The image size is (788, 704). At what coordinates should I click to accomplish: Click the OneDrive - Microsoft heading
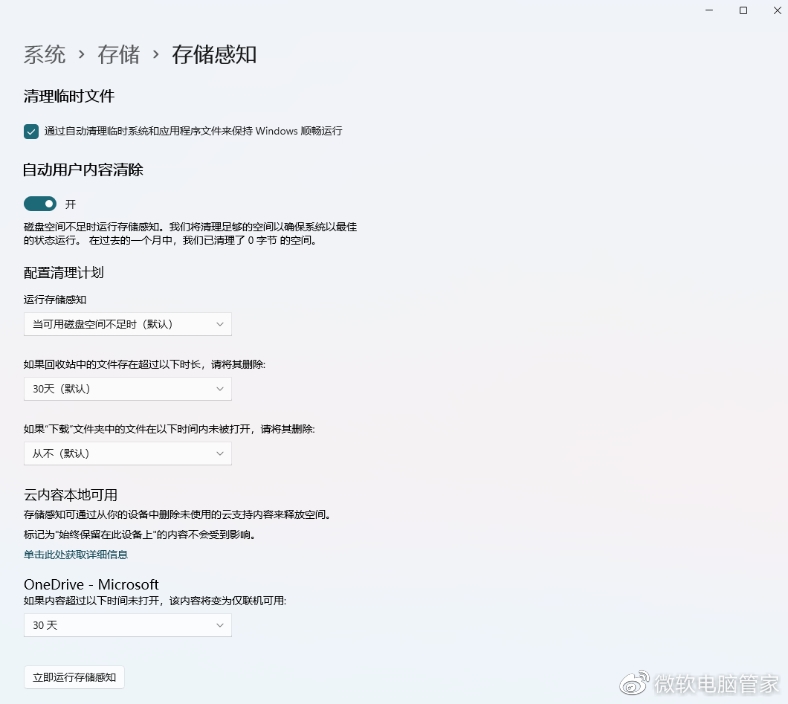pos(91,584)
